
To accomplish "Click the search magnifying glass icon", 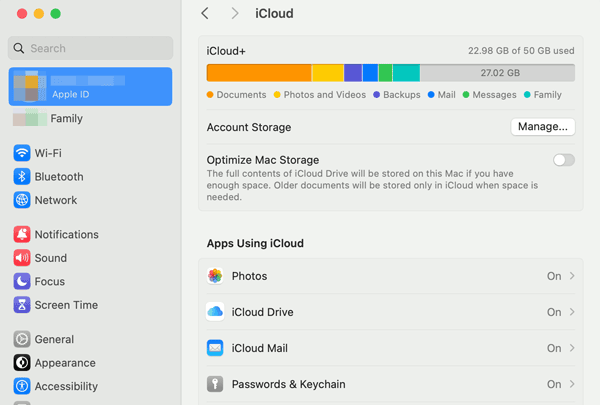I will pyautogui.click(x=19, y=48).
